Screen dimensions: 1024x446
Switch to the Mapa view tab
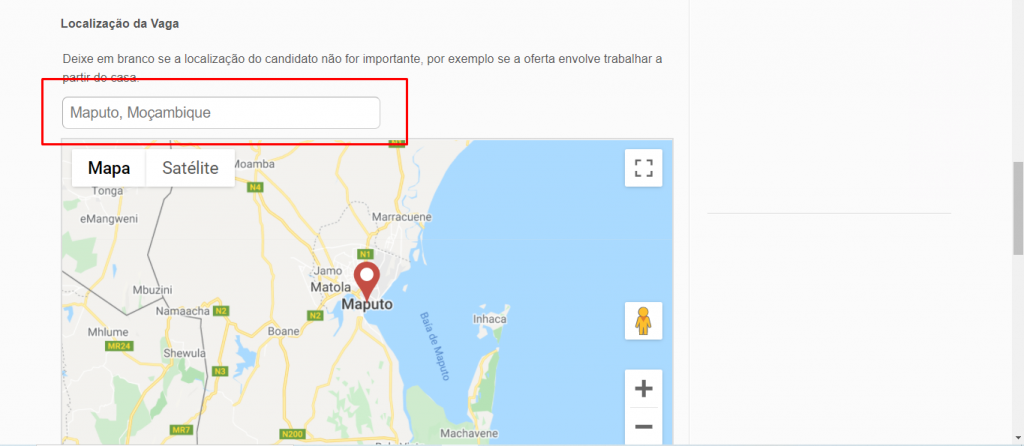coord(109,168)
